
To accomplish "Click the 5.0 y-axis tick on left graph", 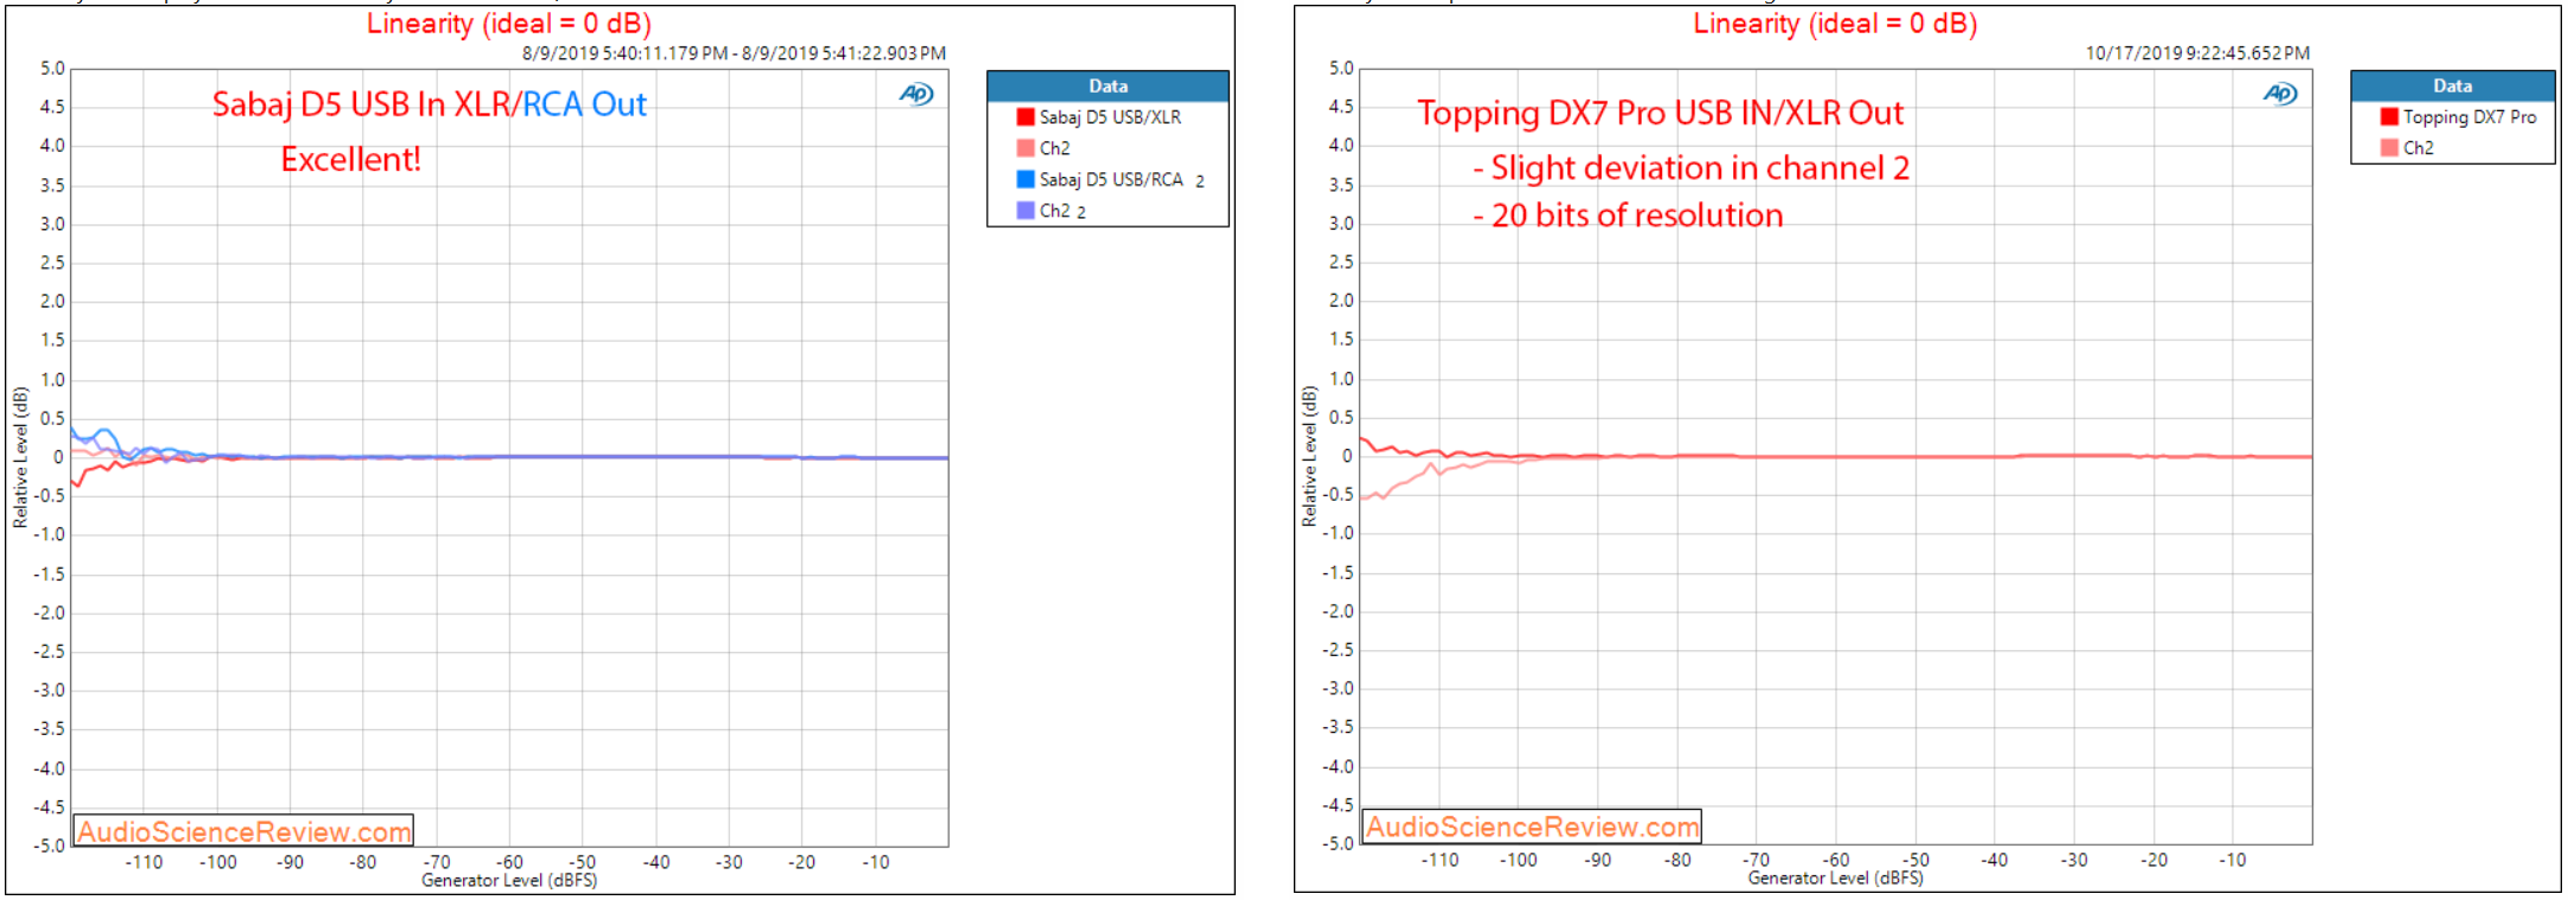I will pyautogui.click(x=52, y=69).
